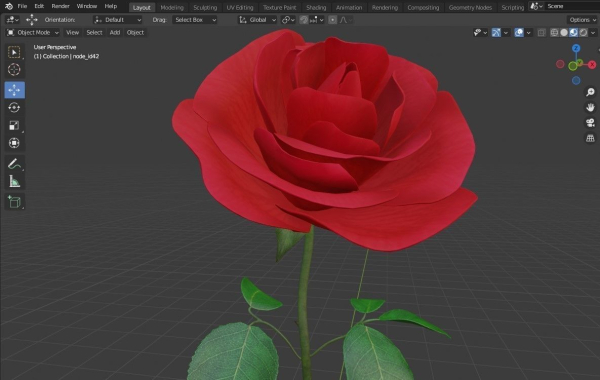The width and height of the screenshot is (600, 380).
Task: Click the pan view hand icon
Action: pyautogui.click(x=590, y=108)
